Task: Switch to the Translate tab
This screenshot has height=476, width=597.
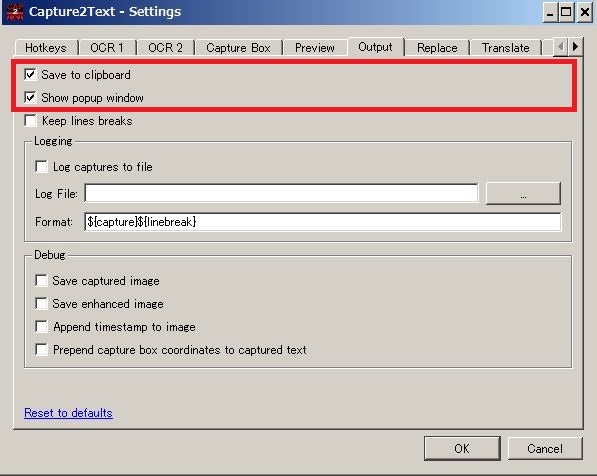Action: point(506,48)
